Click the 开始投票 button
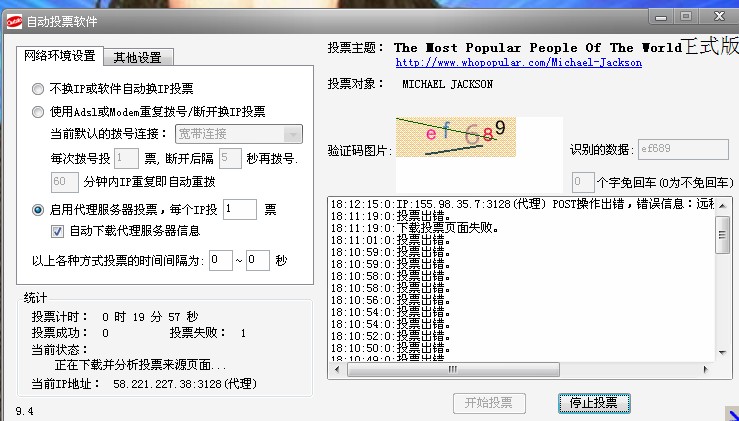Image resolution: width=739 pixels, height=421 pixels. click(489, 403)
